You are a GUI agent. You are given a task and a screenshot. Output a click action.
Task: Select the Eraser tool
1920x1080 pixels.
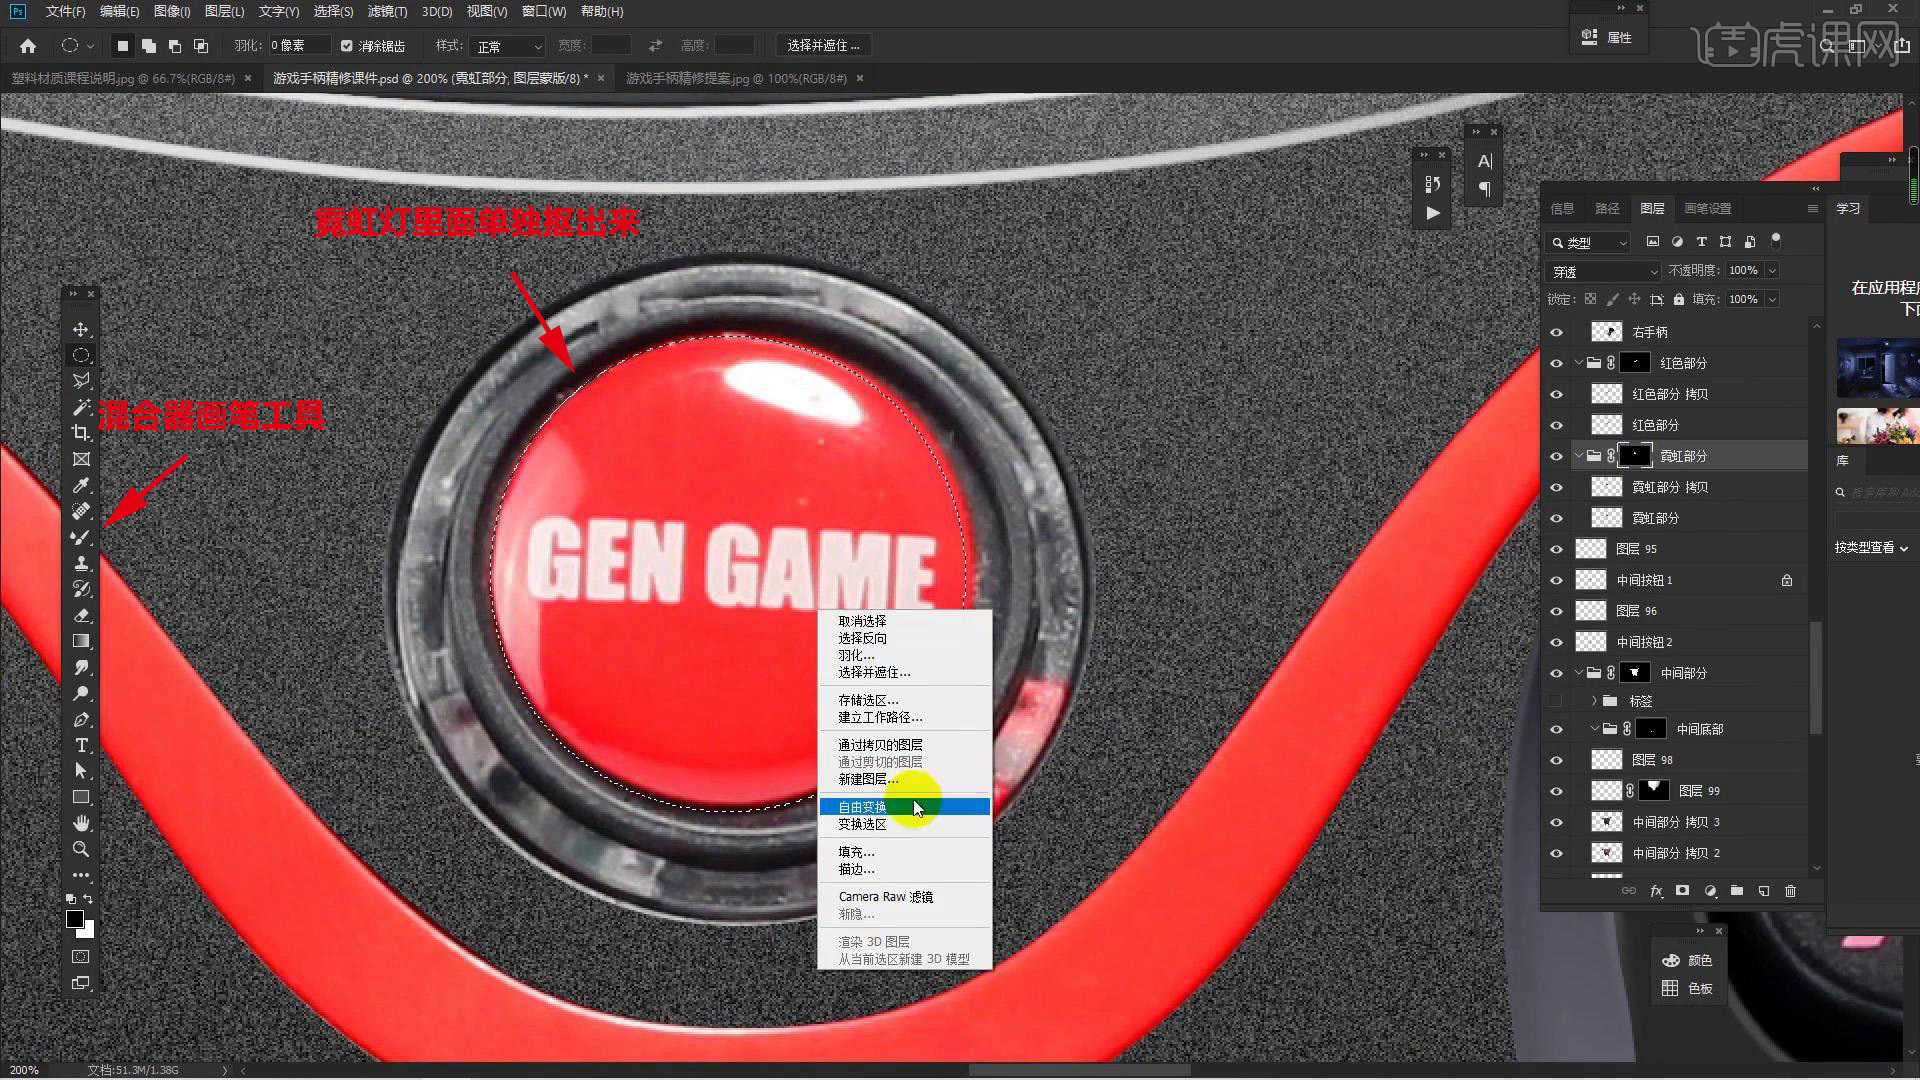click(81, 615)
